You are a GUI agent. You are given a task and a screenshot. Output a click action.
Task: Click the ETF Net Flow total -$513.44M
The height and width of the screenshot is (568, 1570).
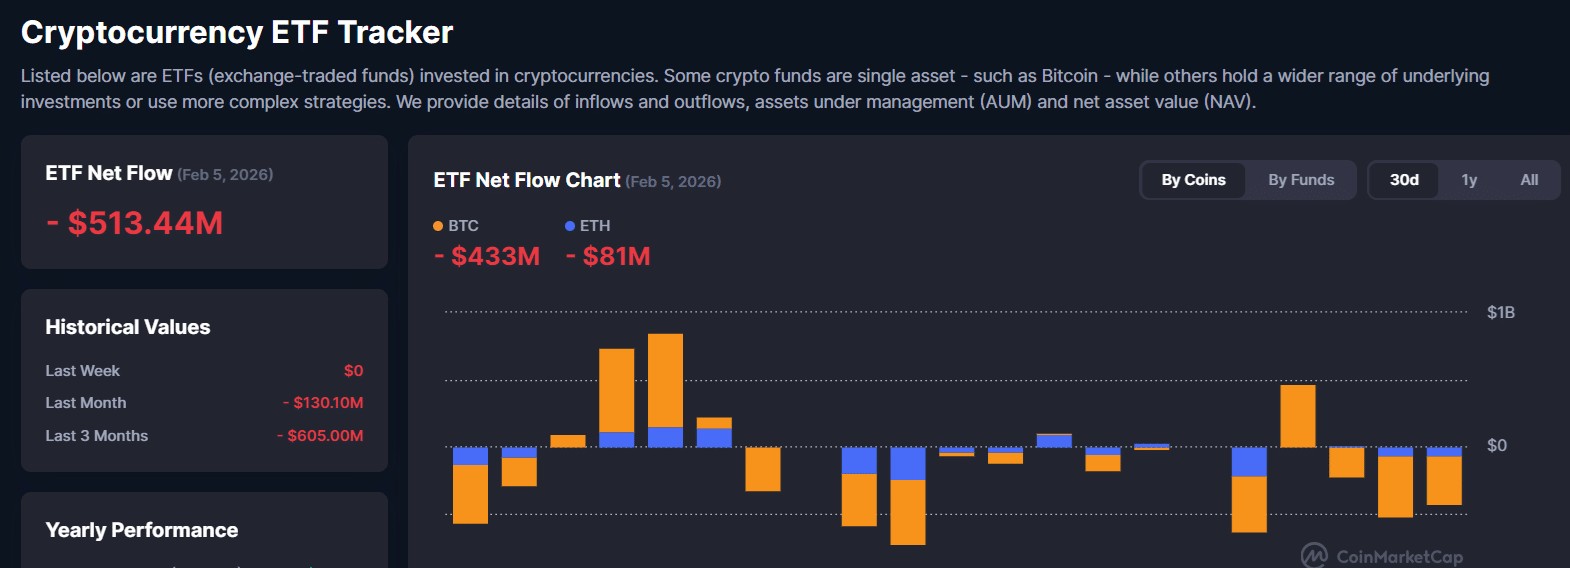(x=135, y=223)
